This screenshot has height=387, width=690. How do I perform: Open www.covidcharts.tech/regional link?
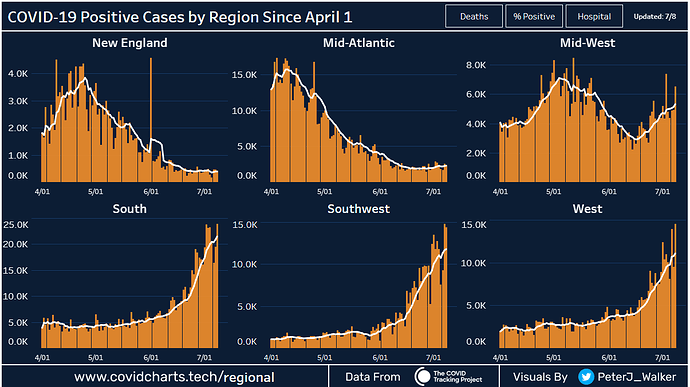[x=174, y=377]
